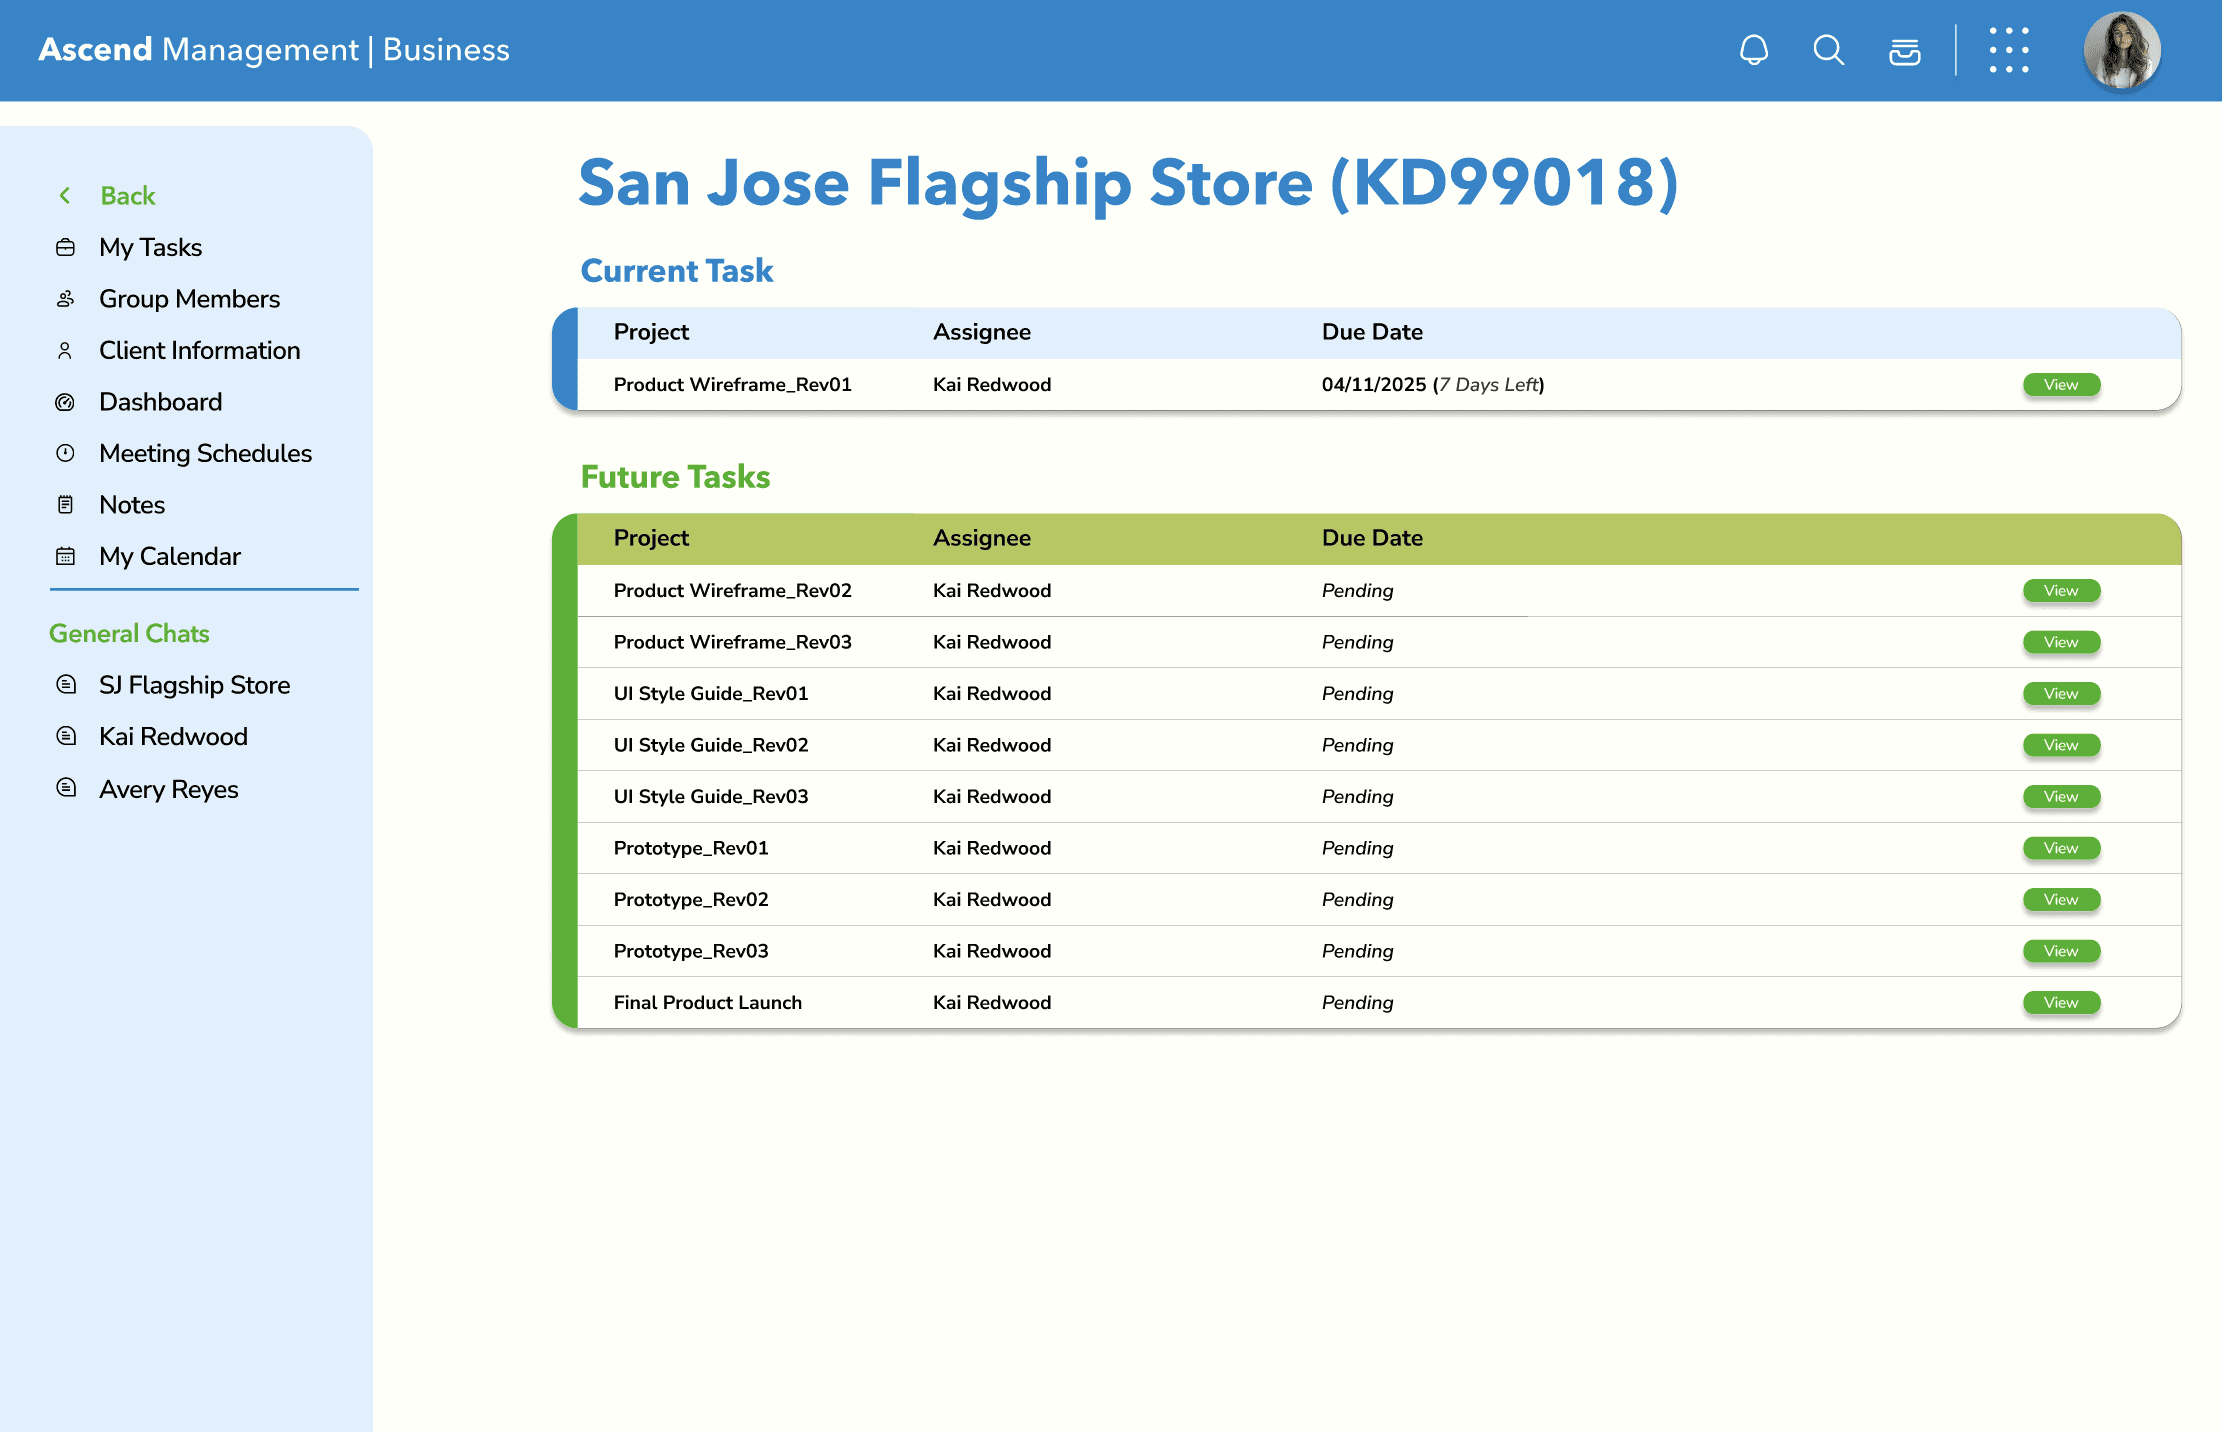
Task: Open the Kai Redwood chat
Action: pos(173,737)
